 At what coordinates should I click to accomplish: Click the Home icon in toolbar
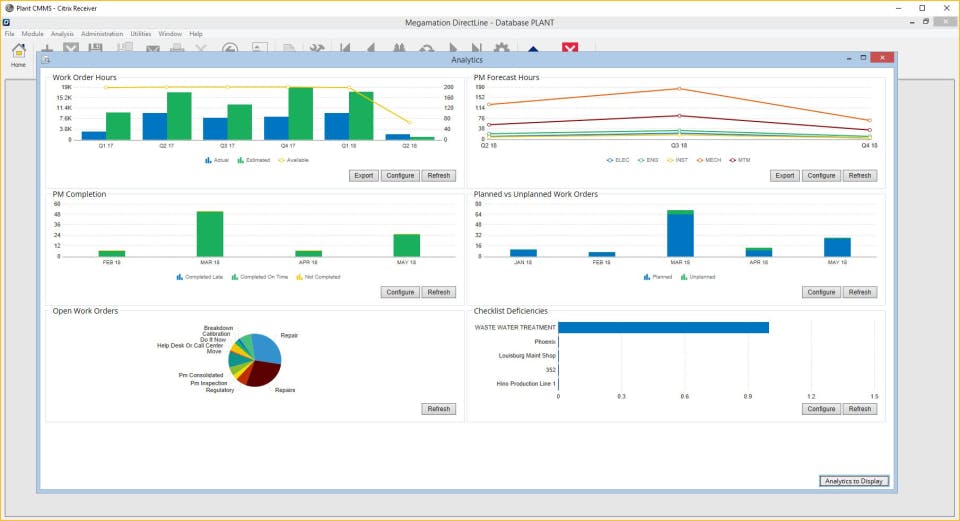click(19, 54)
